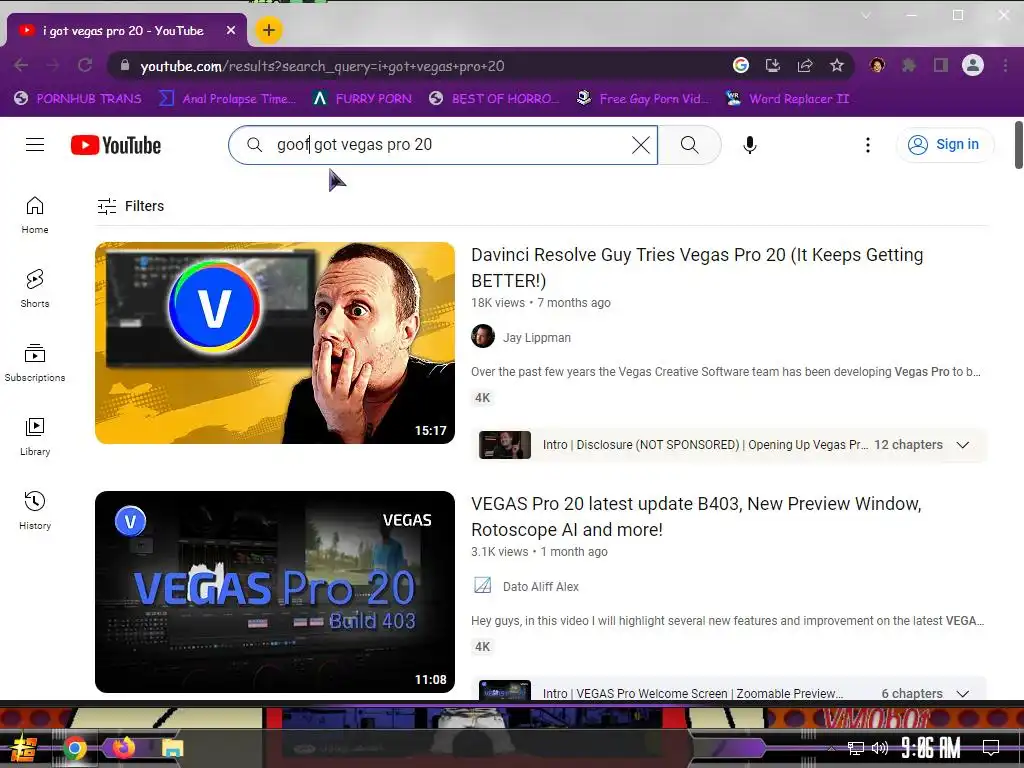
Task: Toggle the browser side panel icon
Action: (940, 65)
